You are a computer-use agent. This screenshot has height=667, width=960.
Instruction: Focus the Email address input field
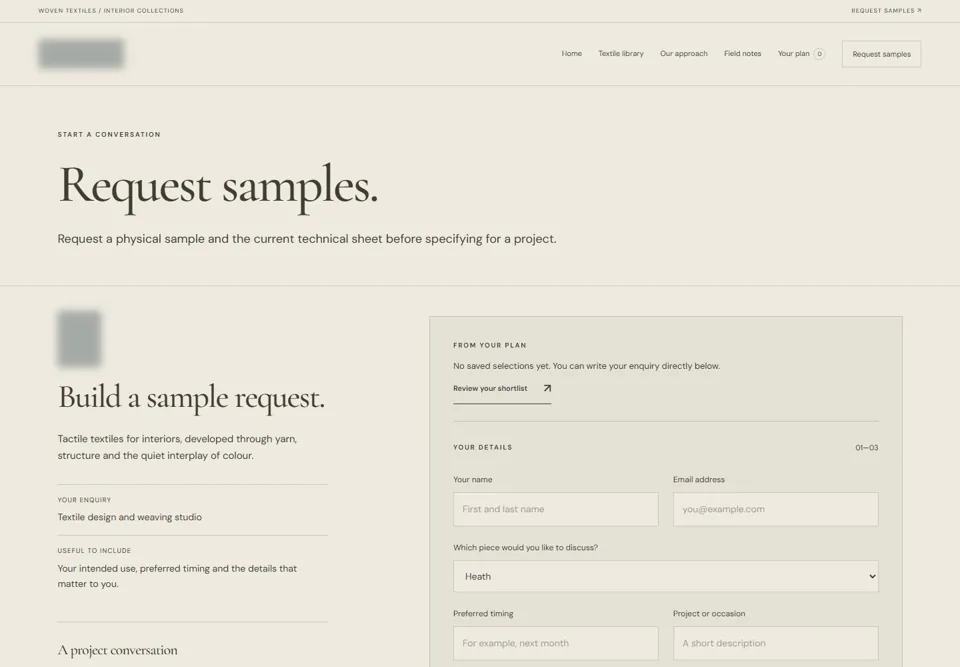(x=775, y=509)
